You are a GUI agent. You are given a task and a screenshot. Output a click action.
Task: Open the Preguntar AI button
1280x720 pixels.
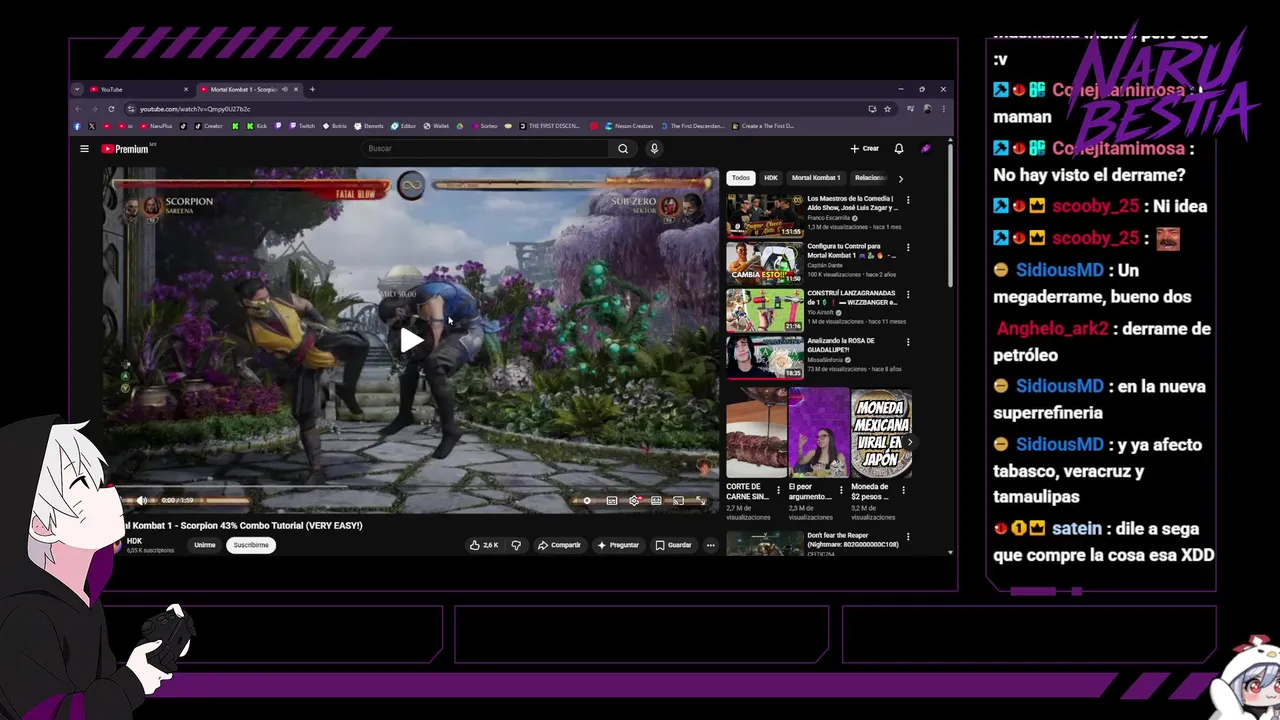[618, 545]
